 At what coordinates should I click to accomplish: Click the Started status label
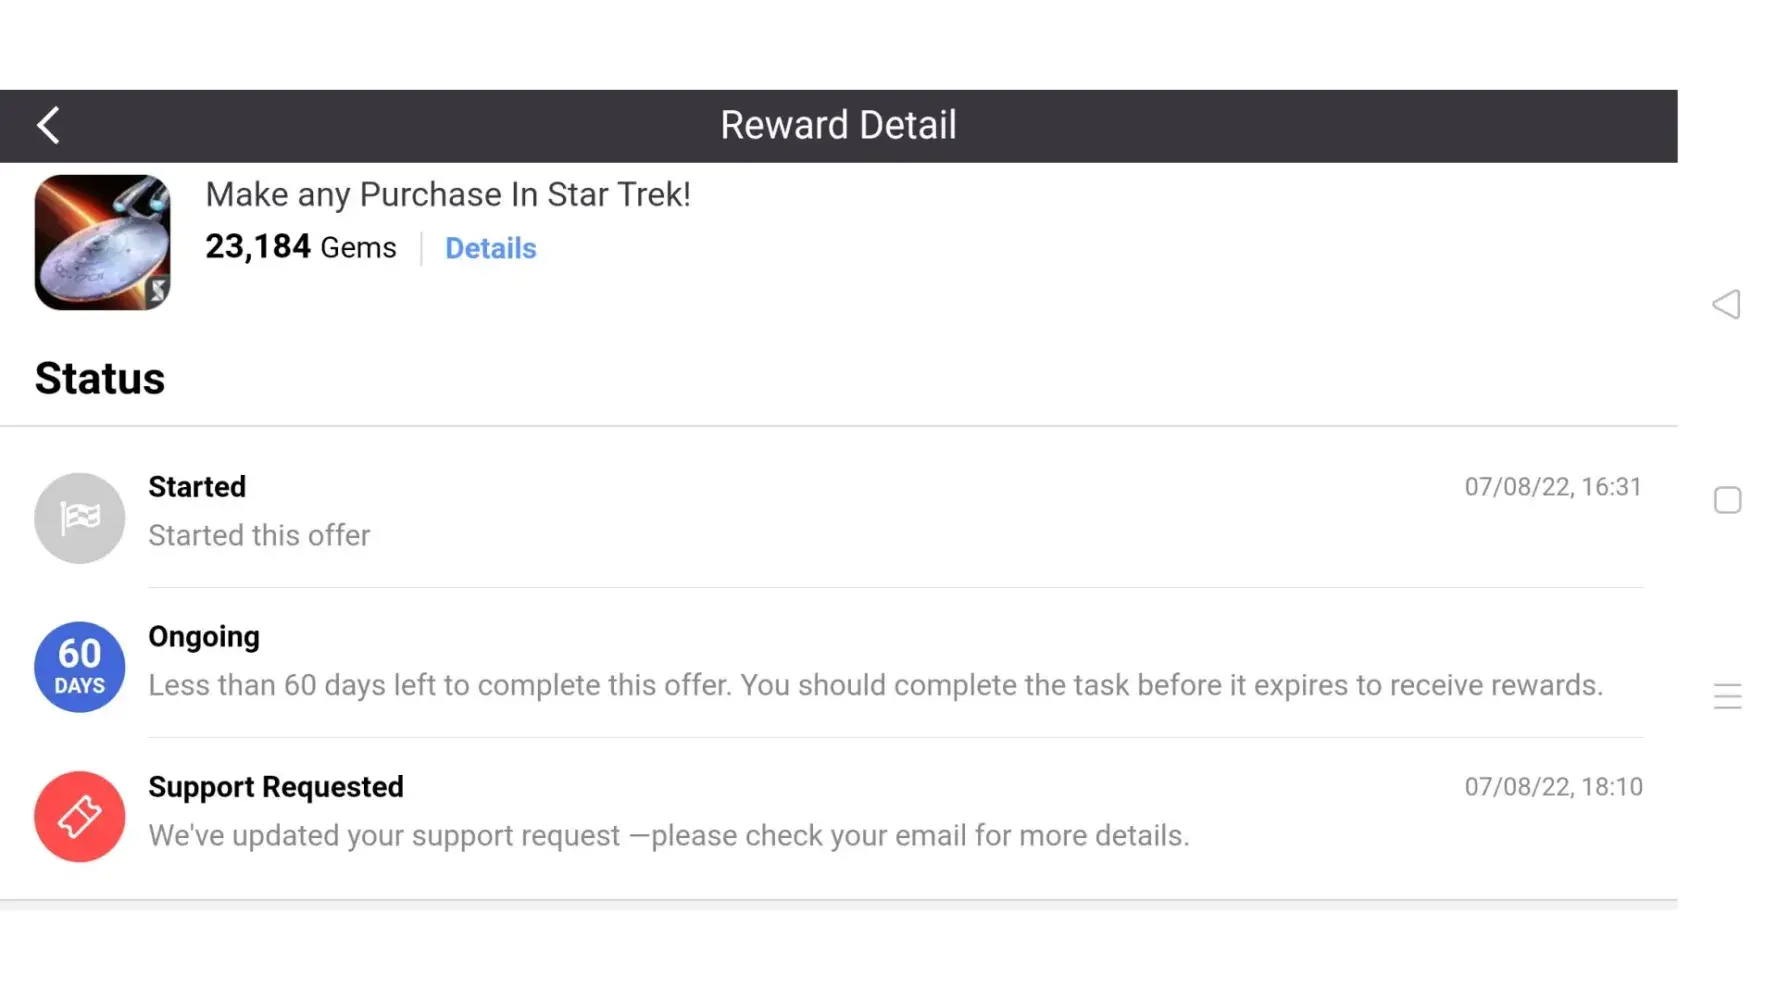tap(197, 487)
